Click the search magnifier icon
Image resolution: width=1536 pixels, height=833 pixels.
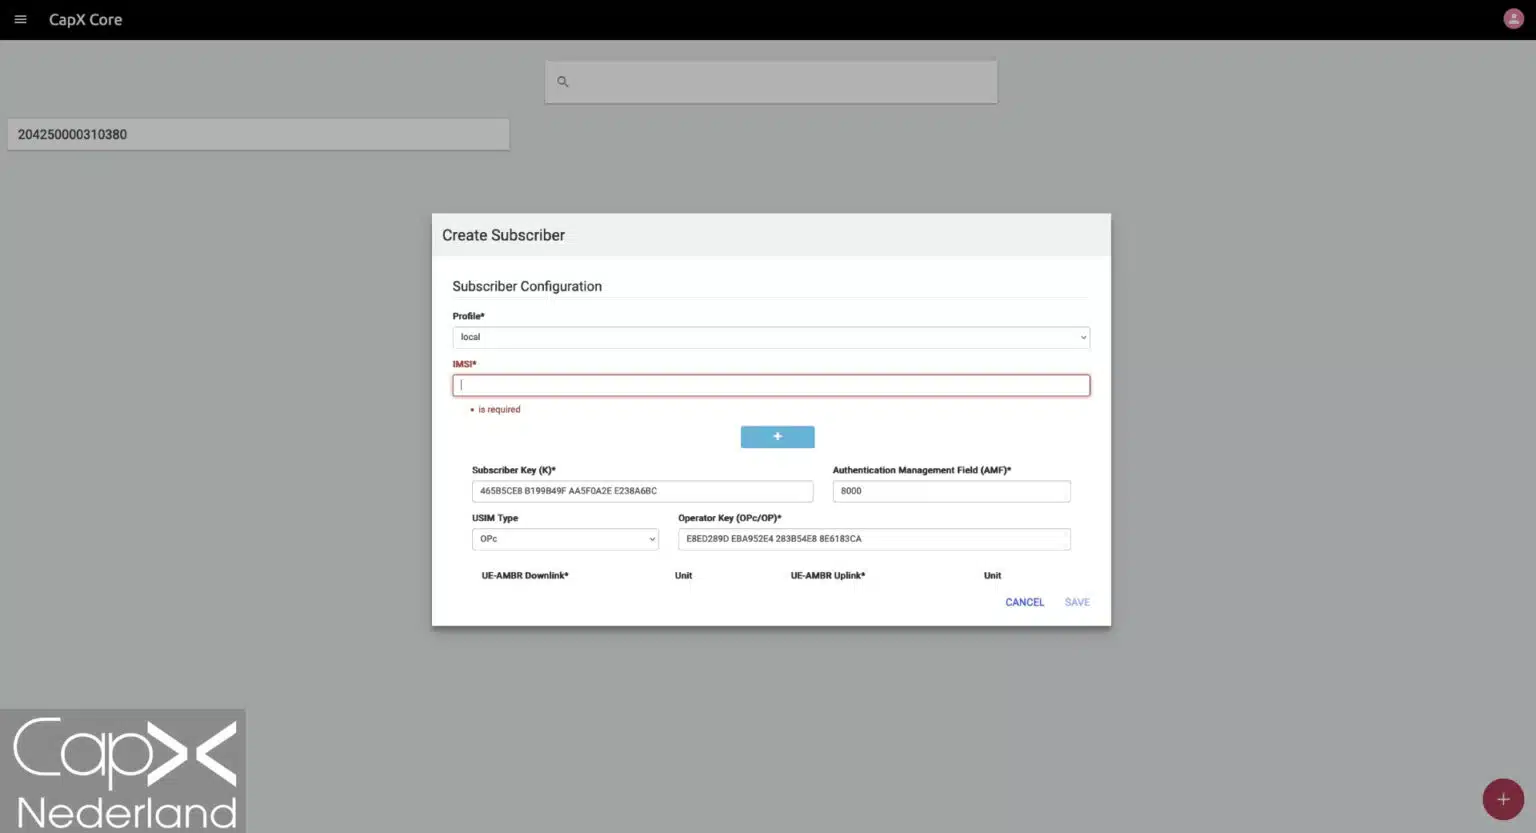(563, 82)
